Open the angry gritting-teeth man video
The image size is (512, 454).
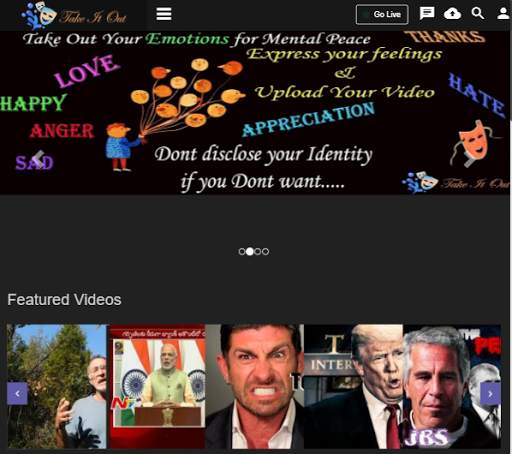255,386
